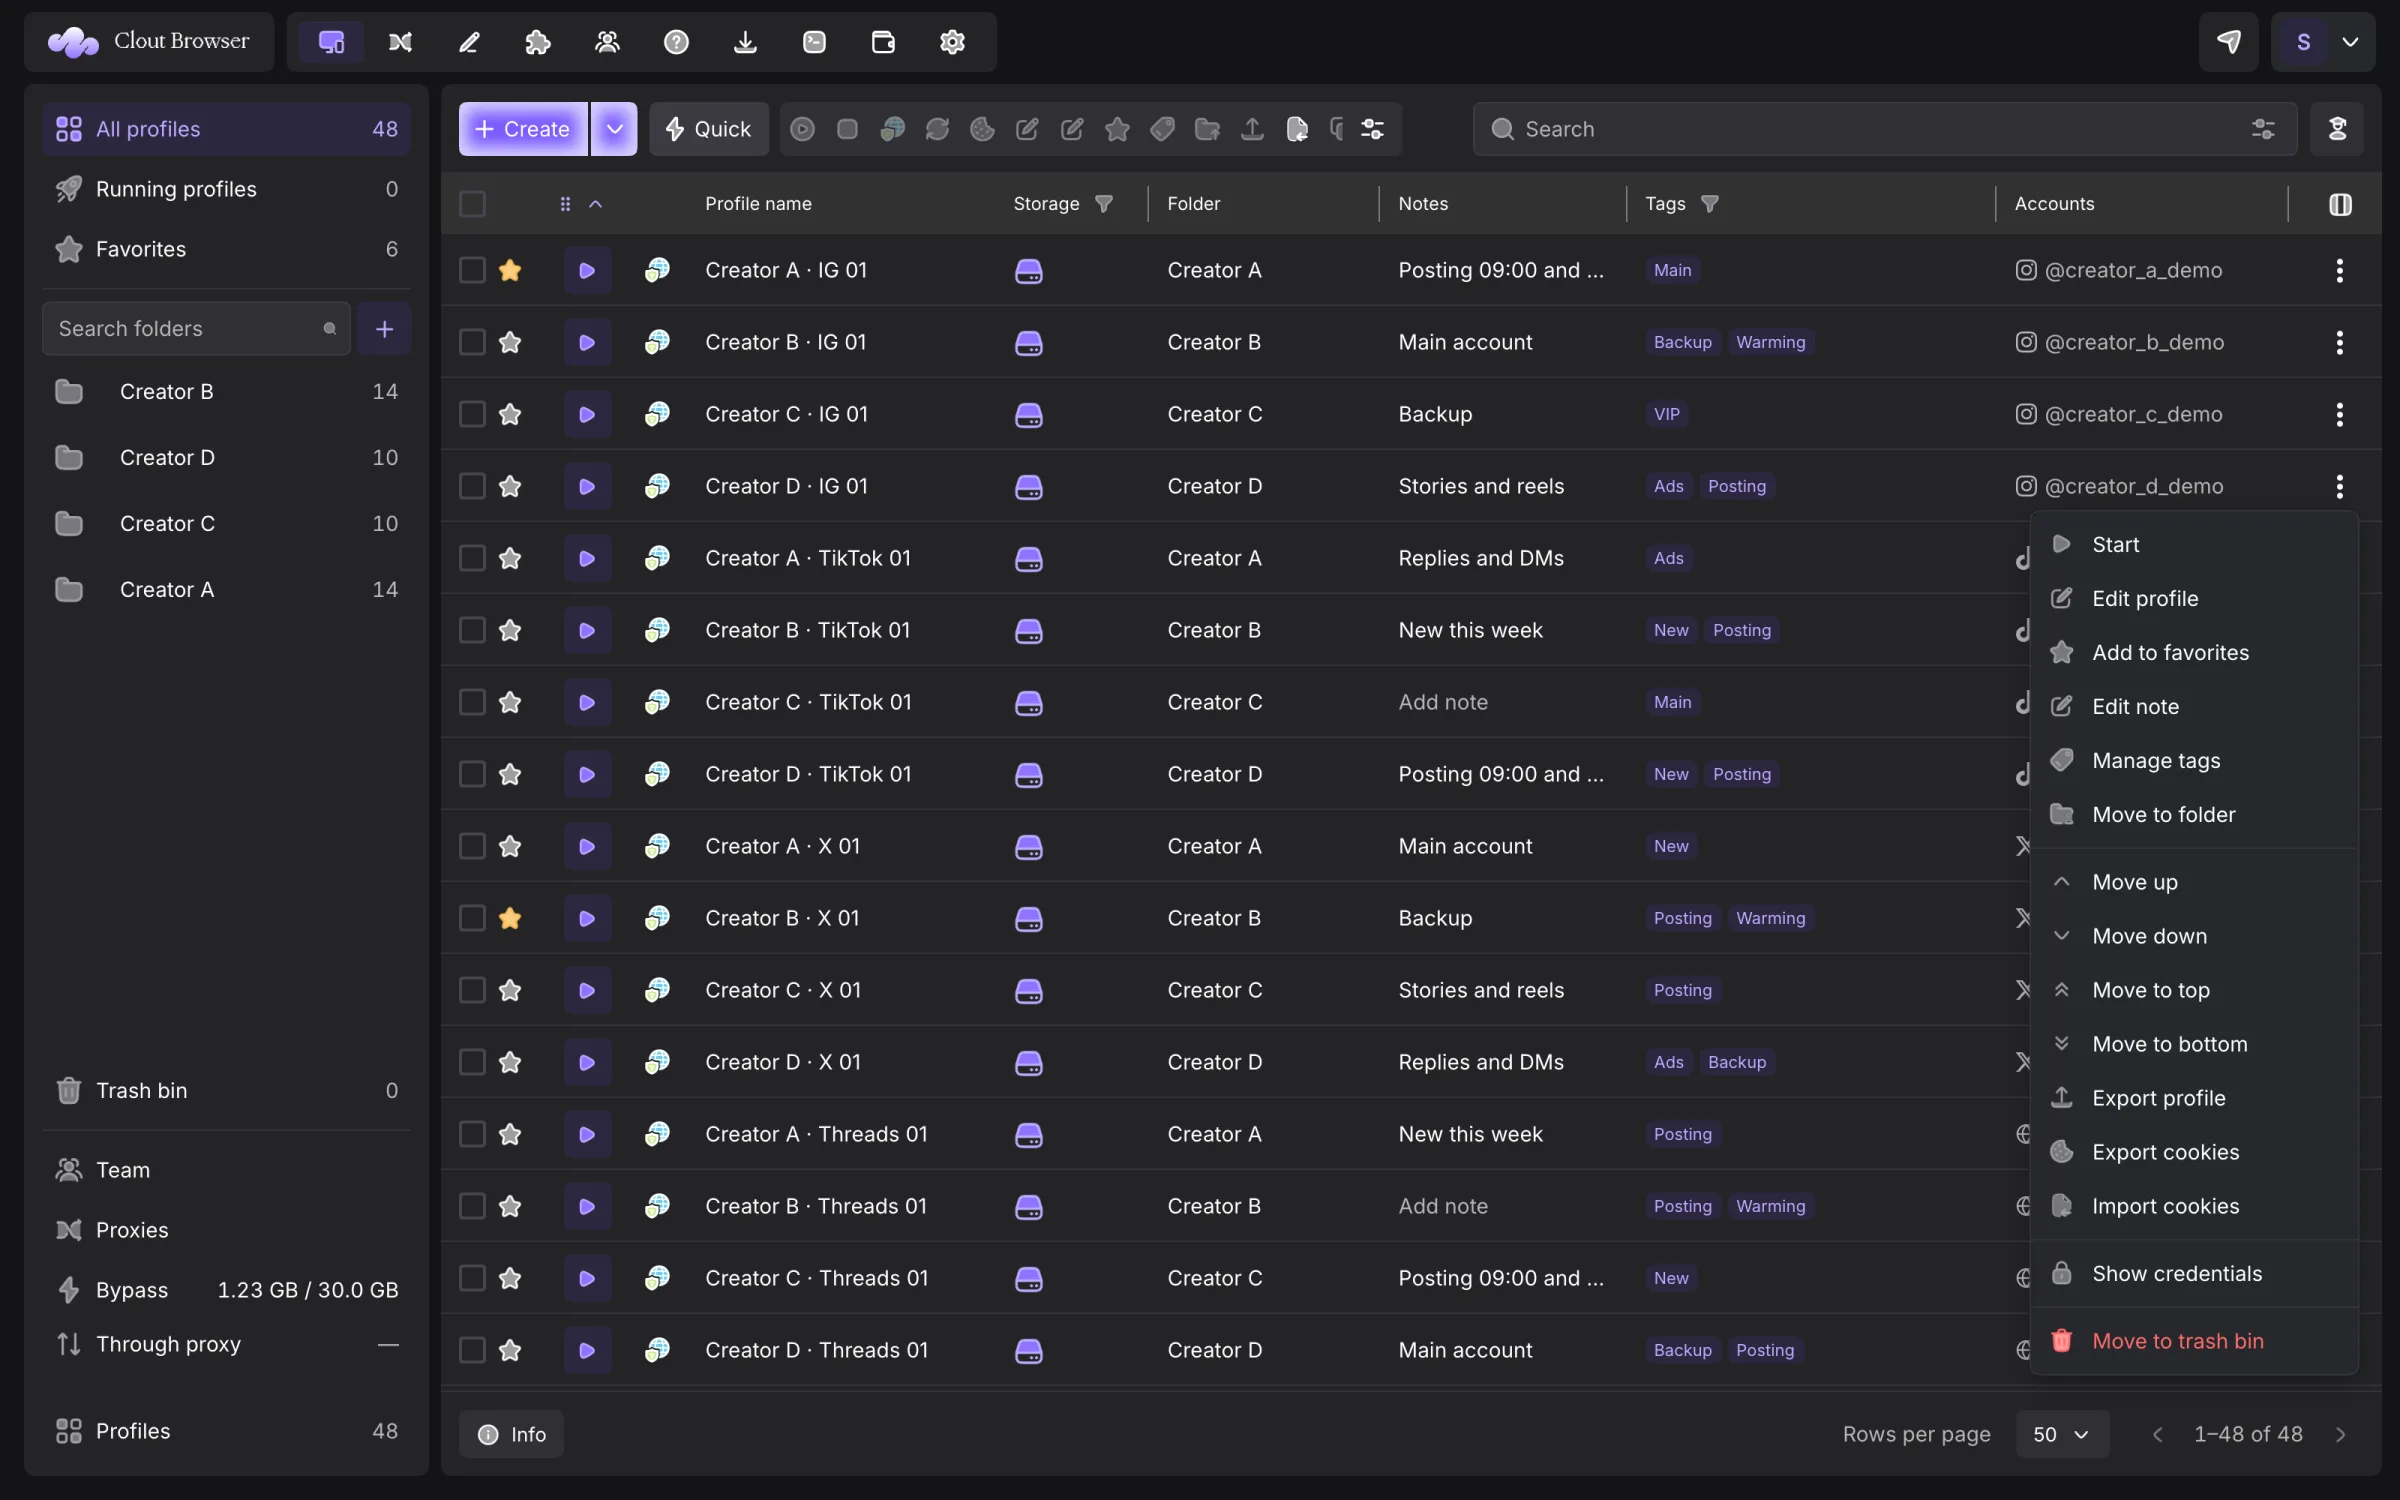Click the paper plane icon at top right
The height and width of the screenshot is (1500, 2400).
[2228, 42]
